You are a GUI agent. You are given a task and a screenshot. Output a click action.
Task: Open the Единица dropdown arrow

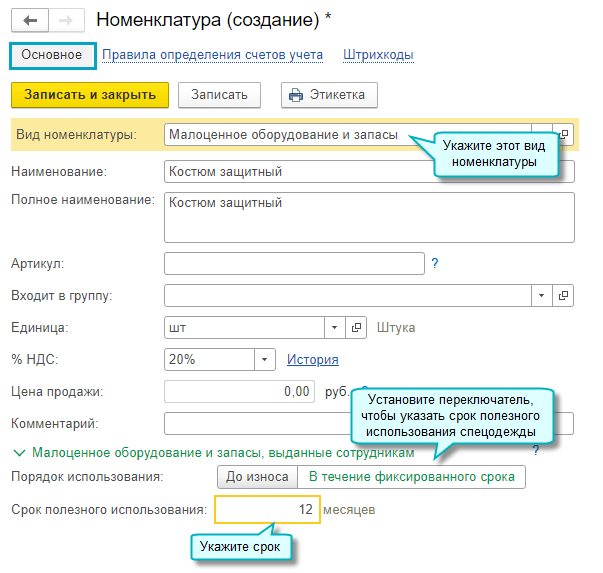[x=335, y=328]
